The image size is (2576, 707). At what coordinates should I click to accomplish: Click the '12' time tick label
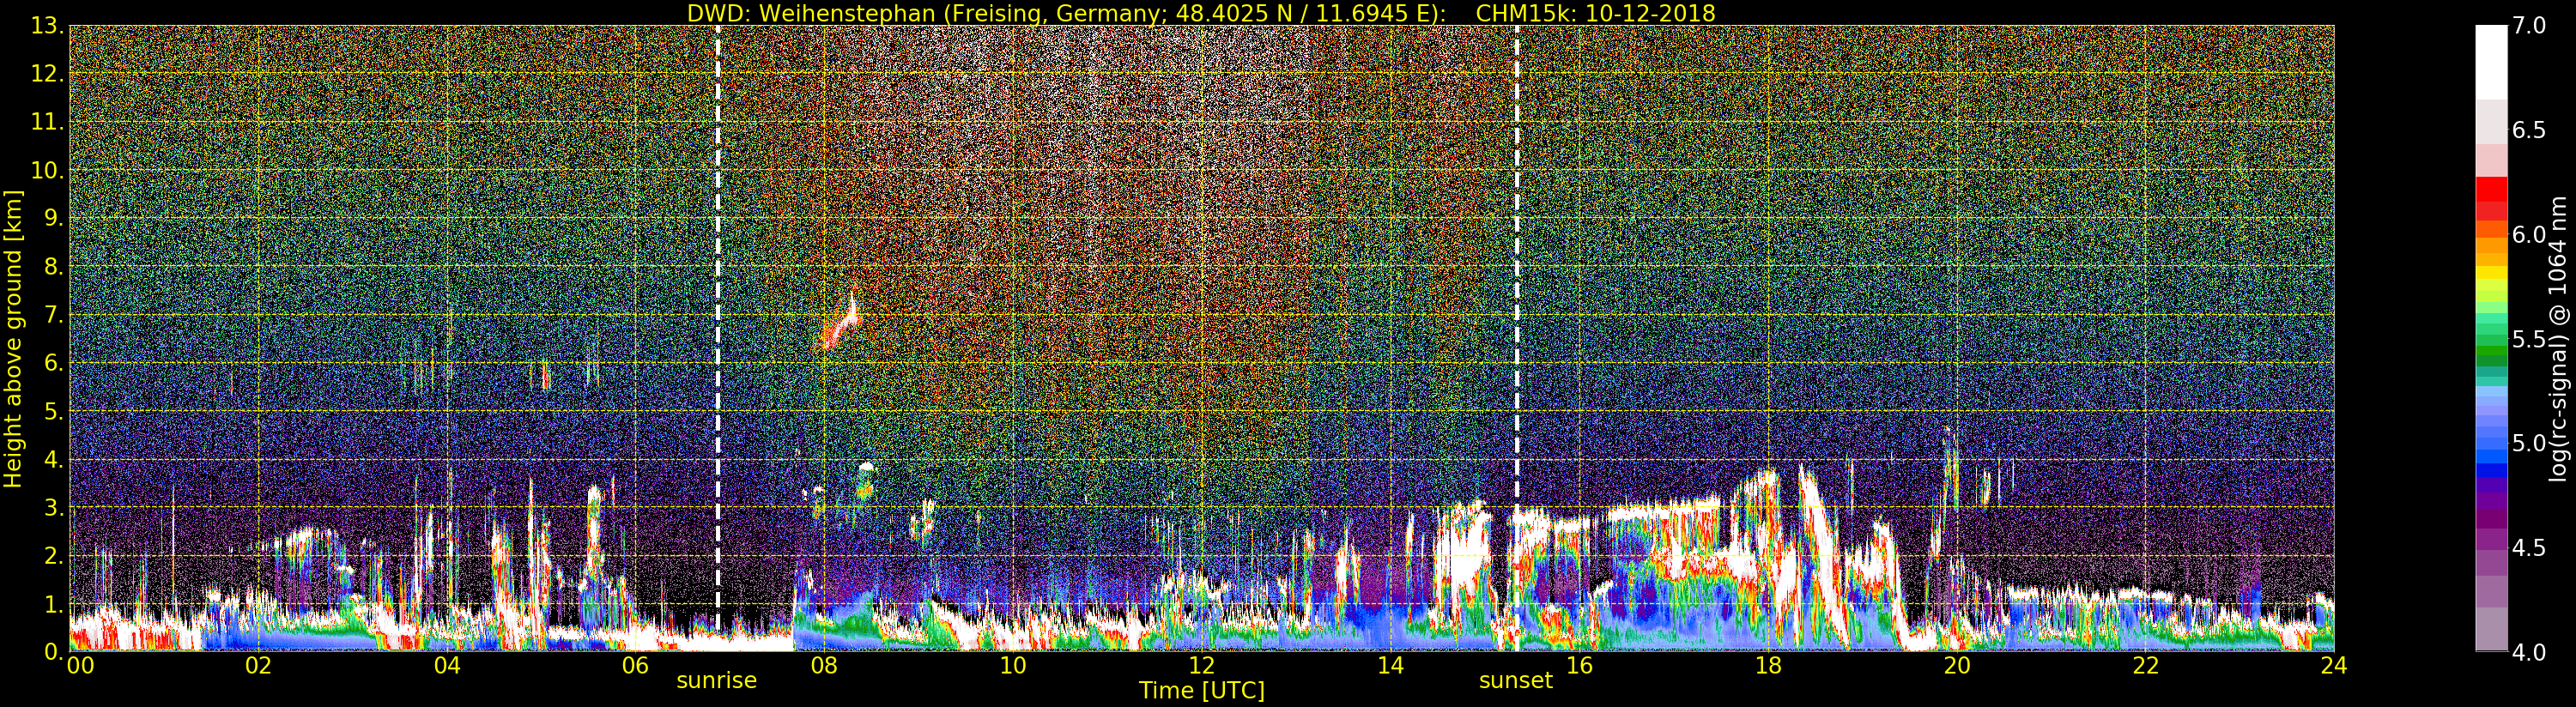tap(1202, 666)
